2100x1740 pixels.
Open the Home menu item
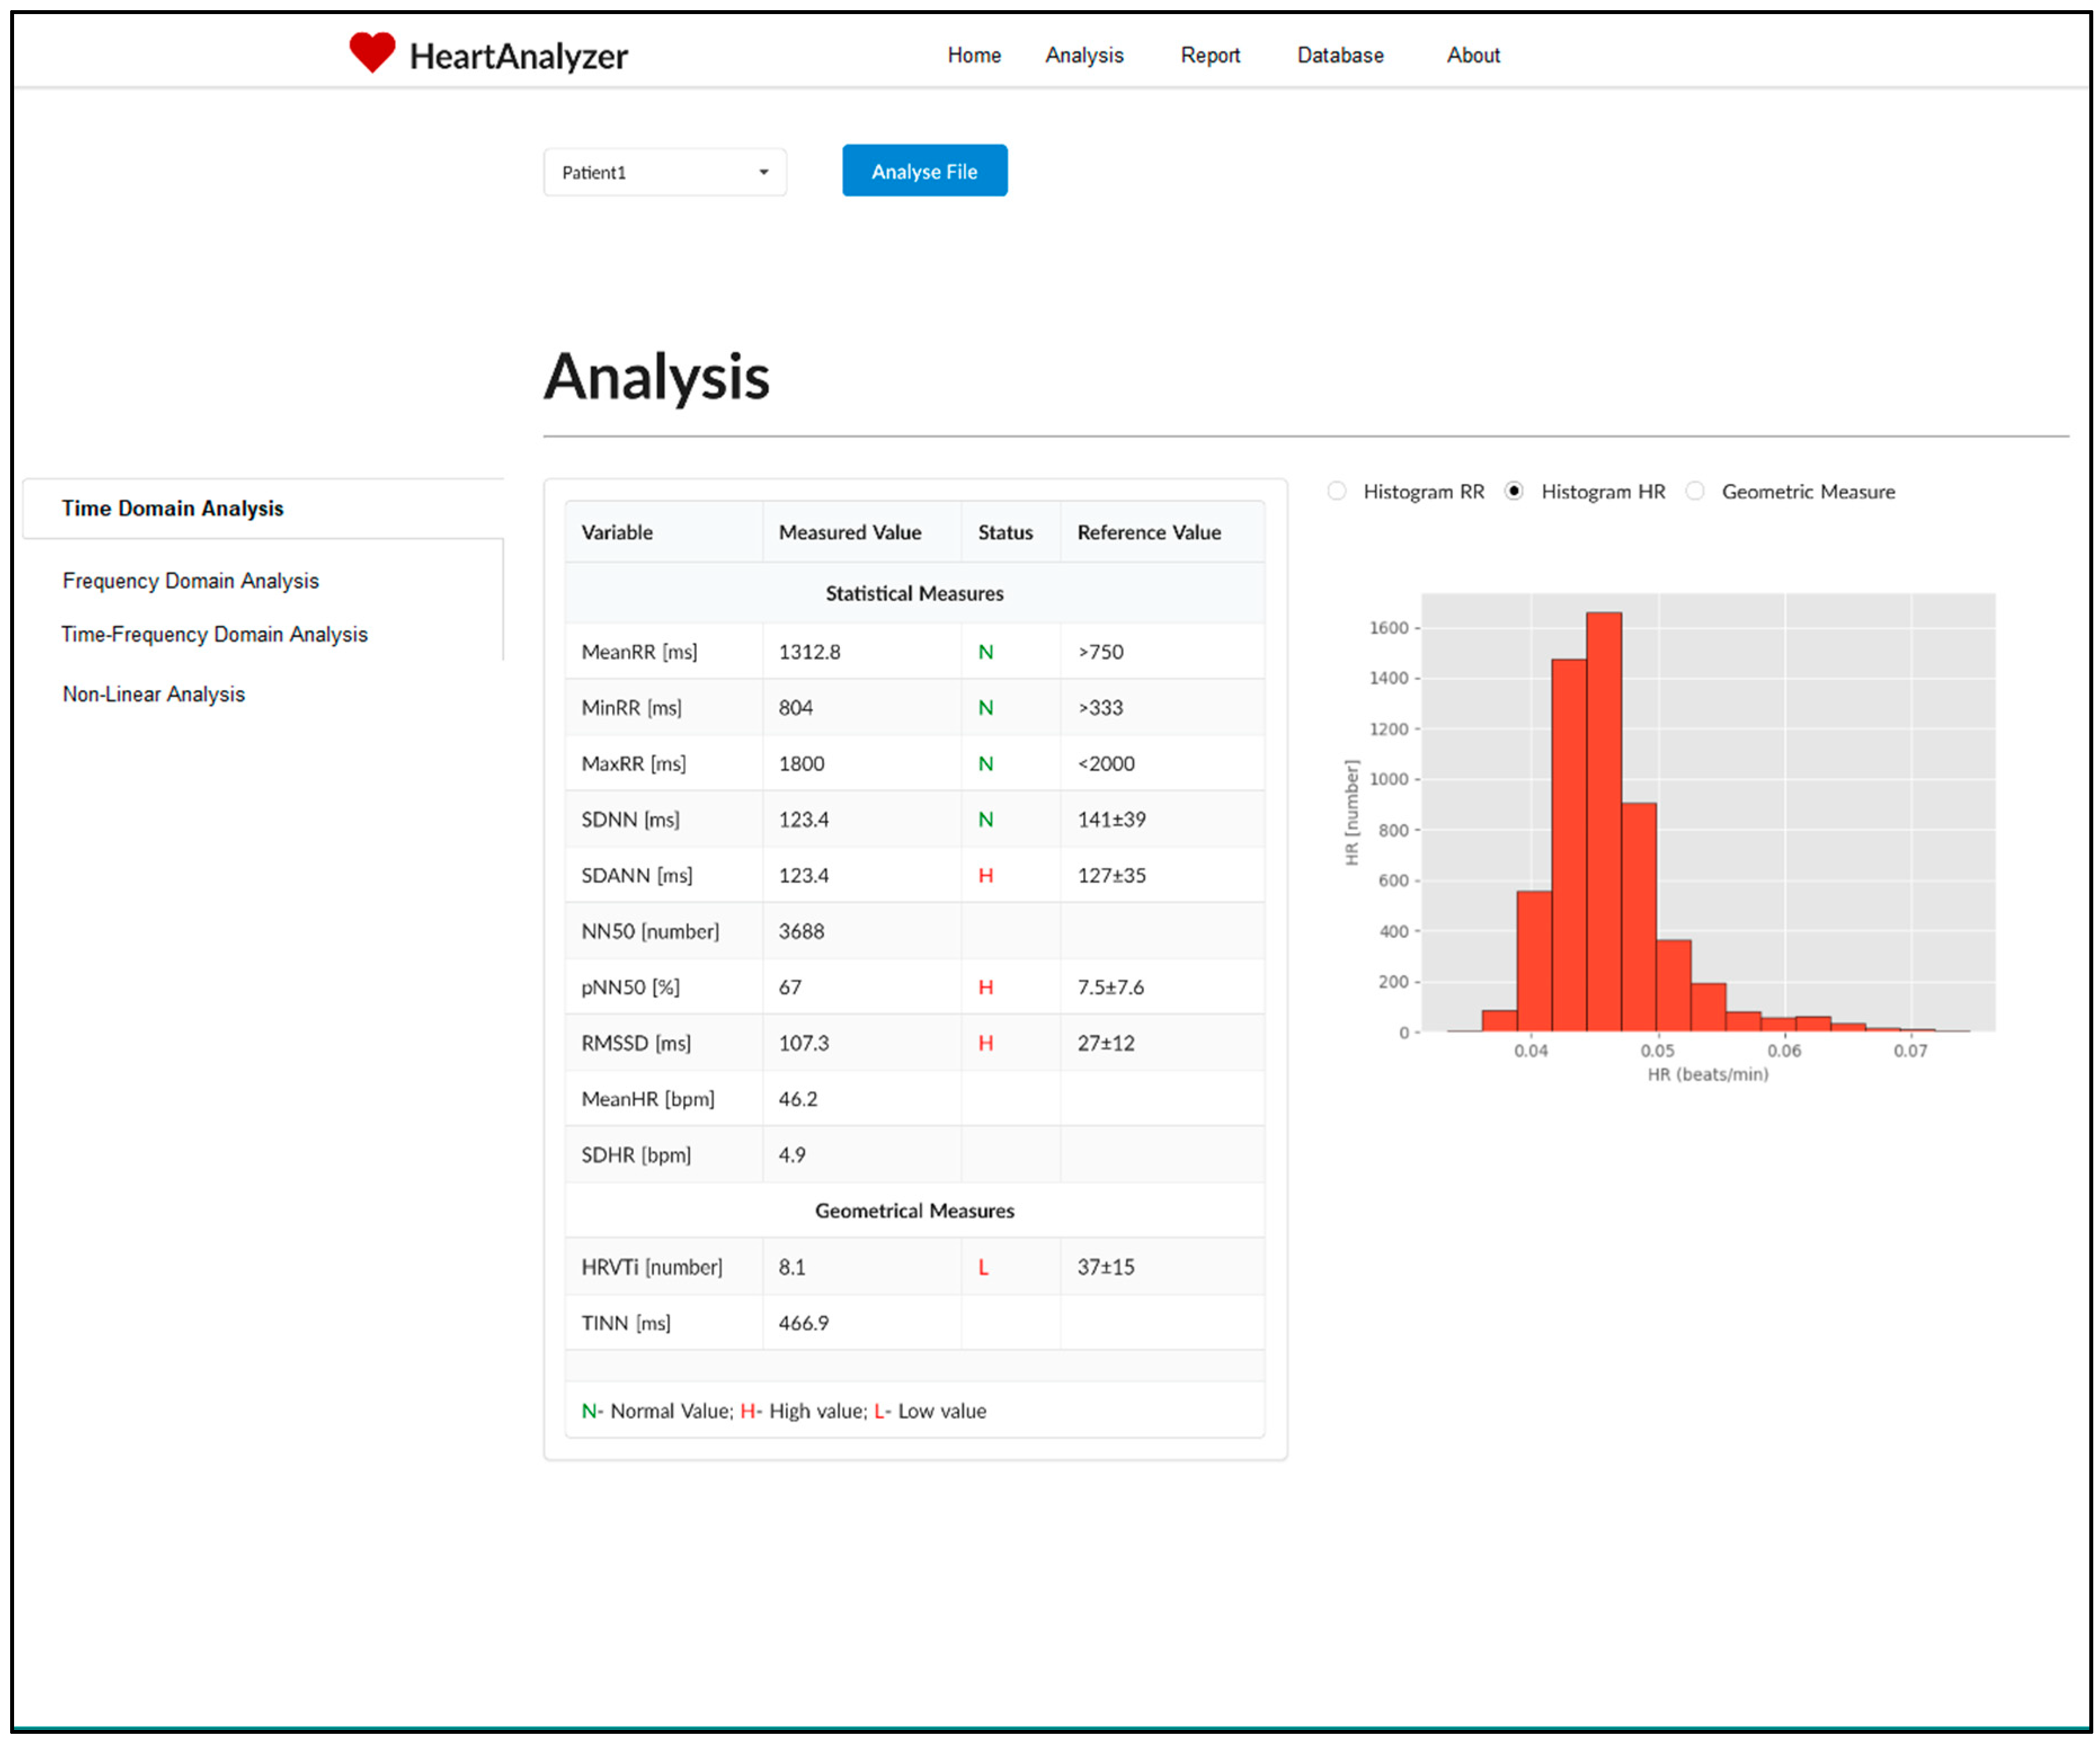[974, 55]
